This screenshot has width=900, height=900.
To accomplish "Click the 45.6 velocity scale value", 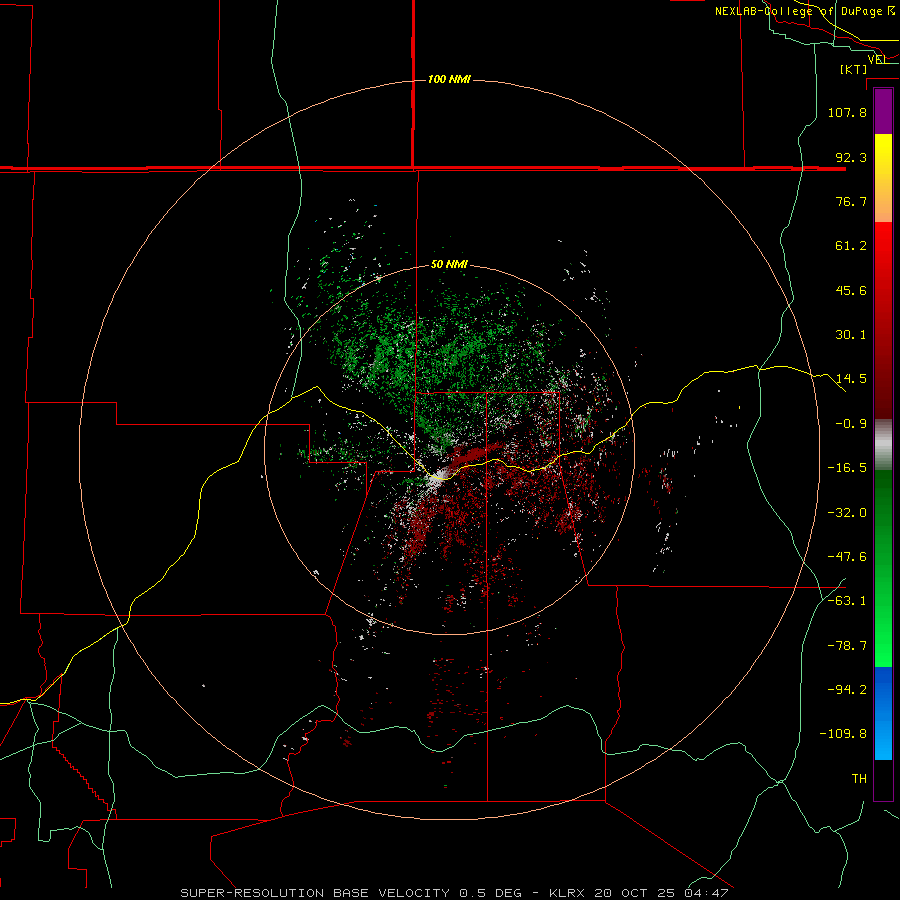I will click(851, 290).
